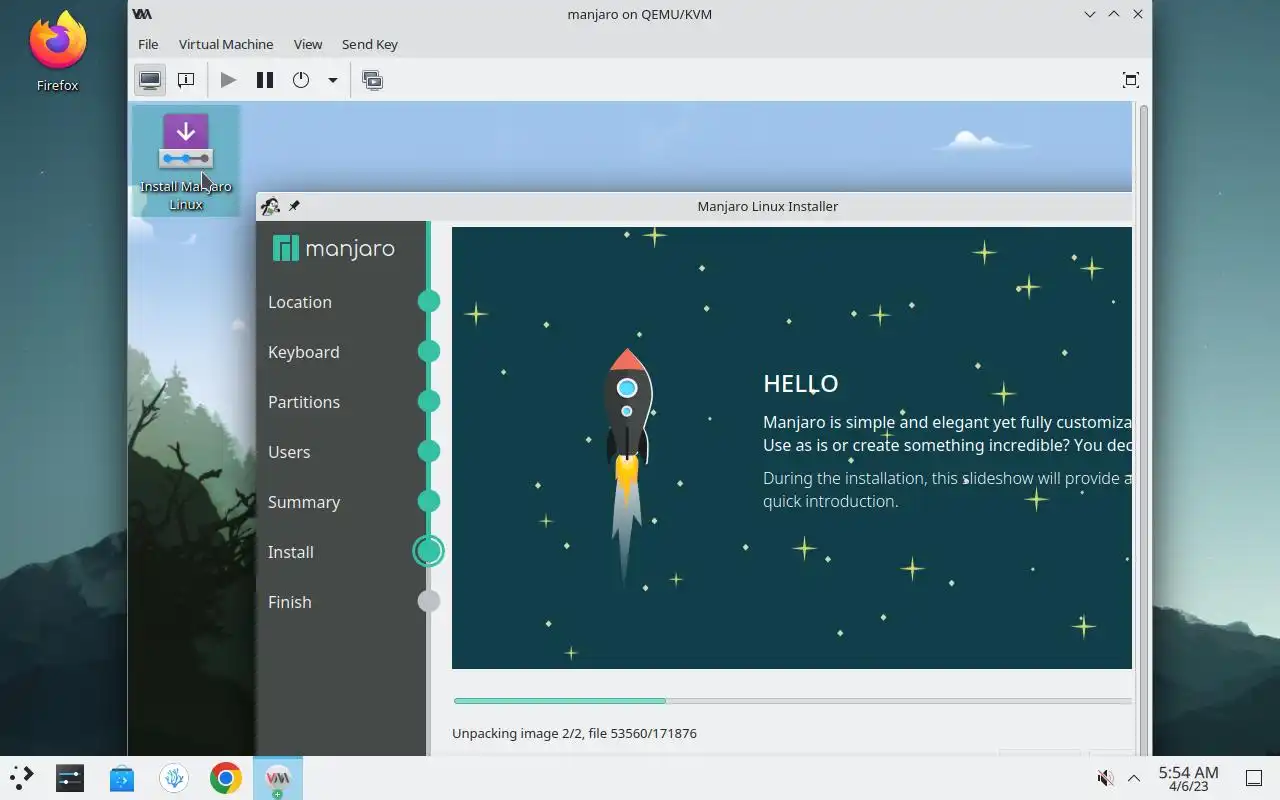
Task: Switch VM display to fullscreen
Action: pyautogui.click(x=1131, y=80)
